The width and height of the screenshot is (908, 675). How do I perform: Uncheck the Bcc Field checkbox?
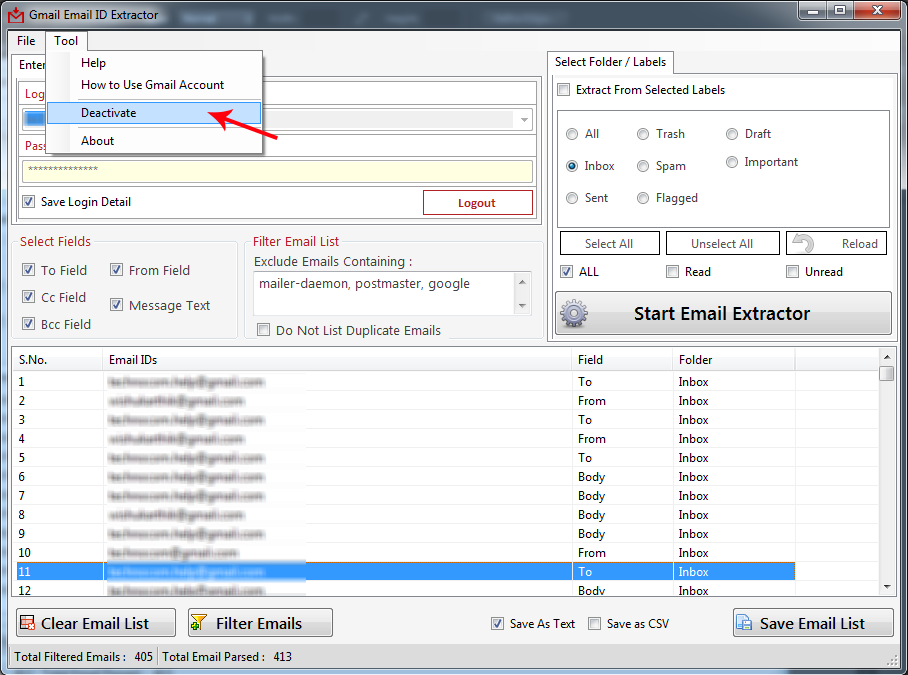click(28, 324)
